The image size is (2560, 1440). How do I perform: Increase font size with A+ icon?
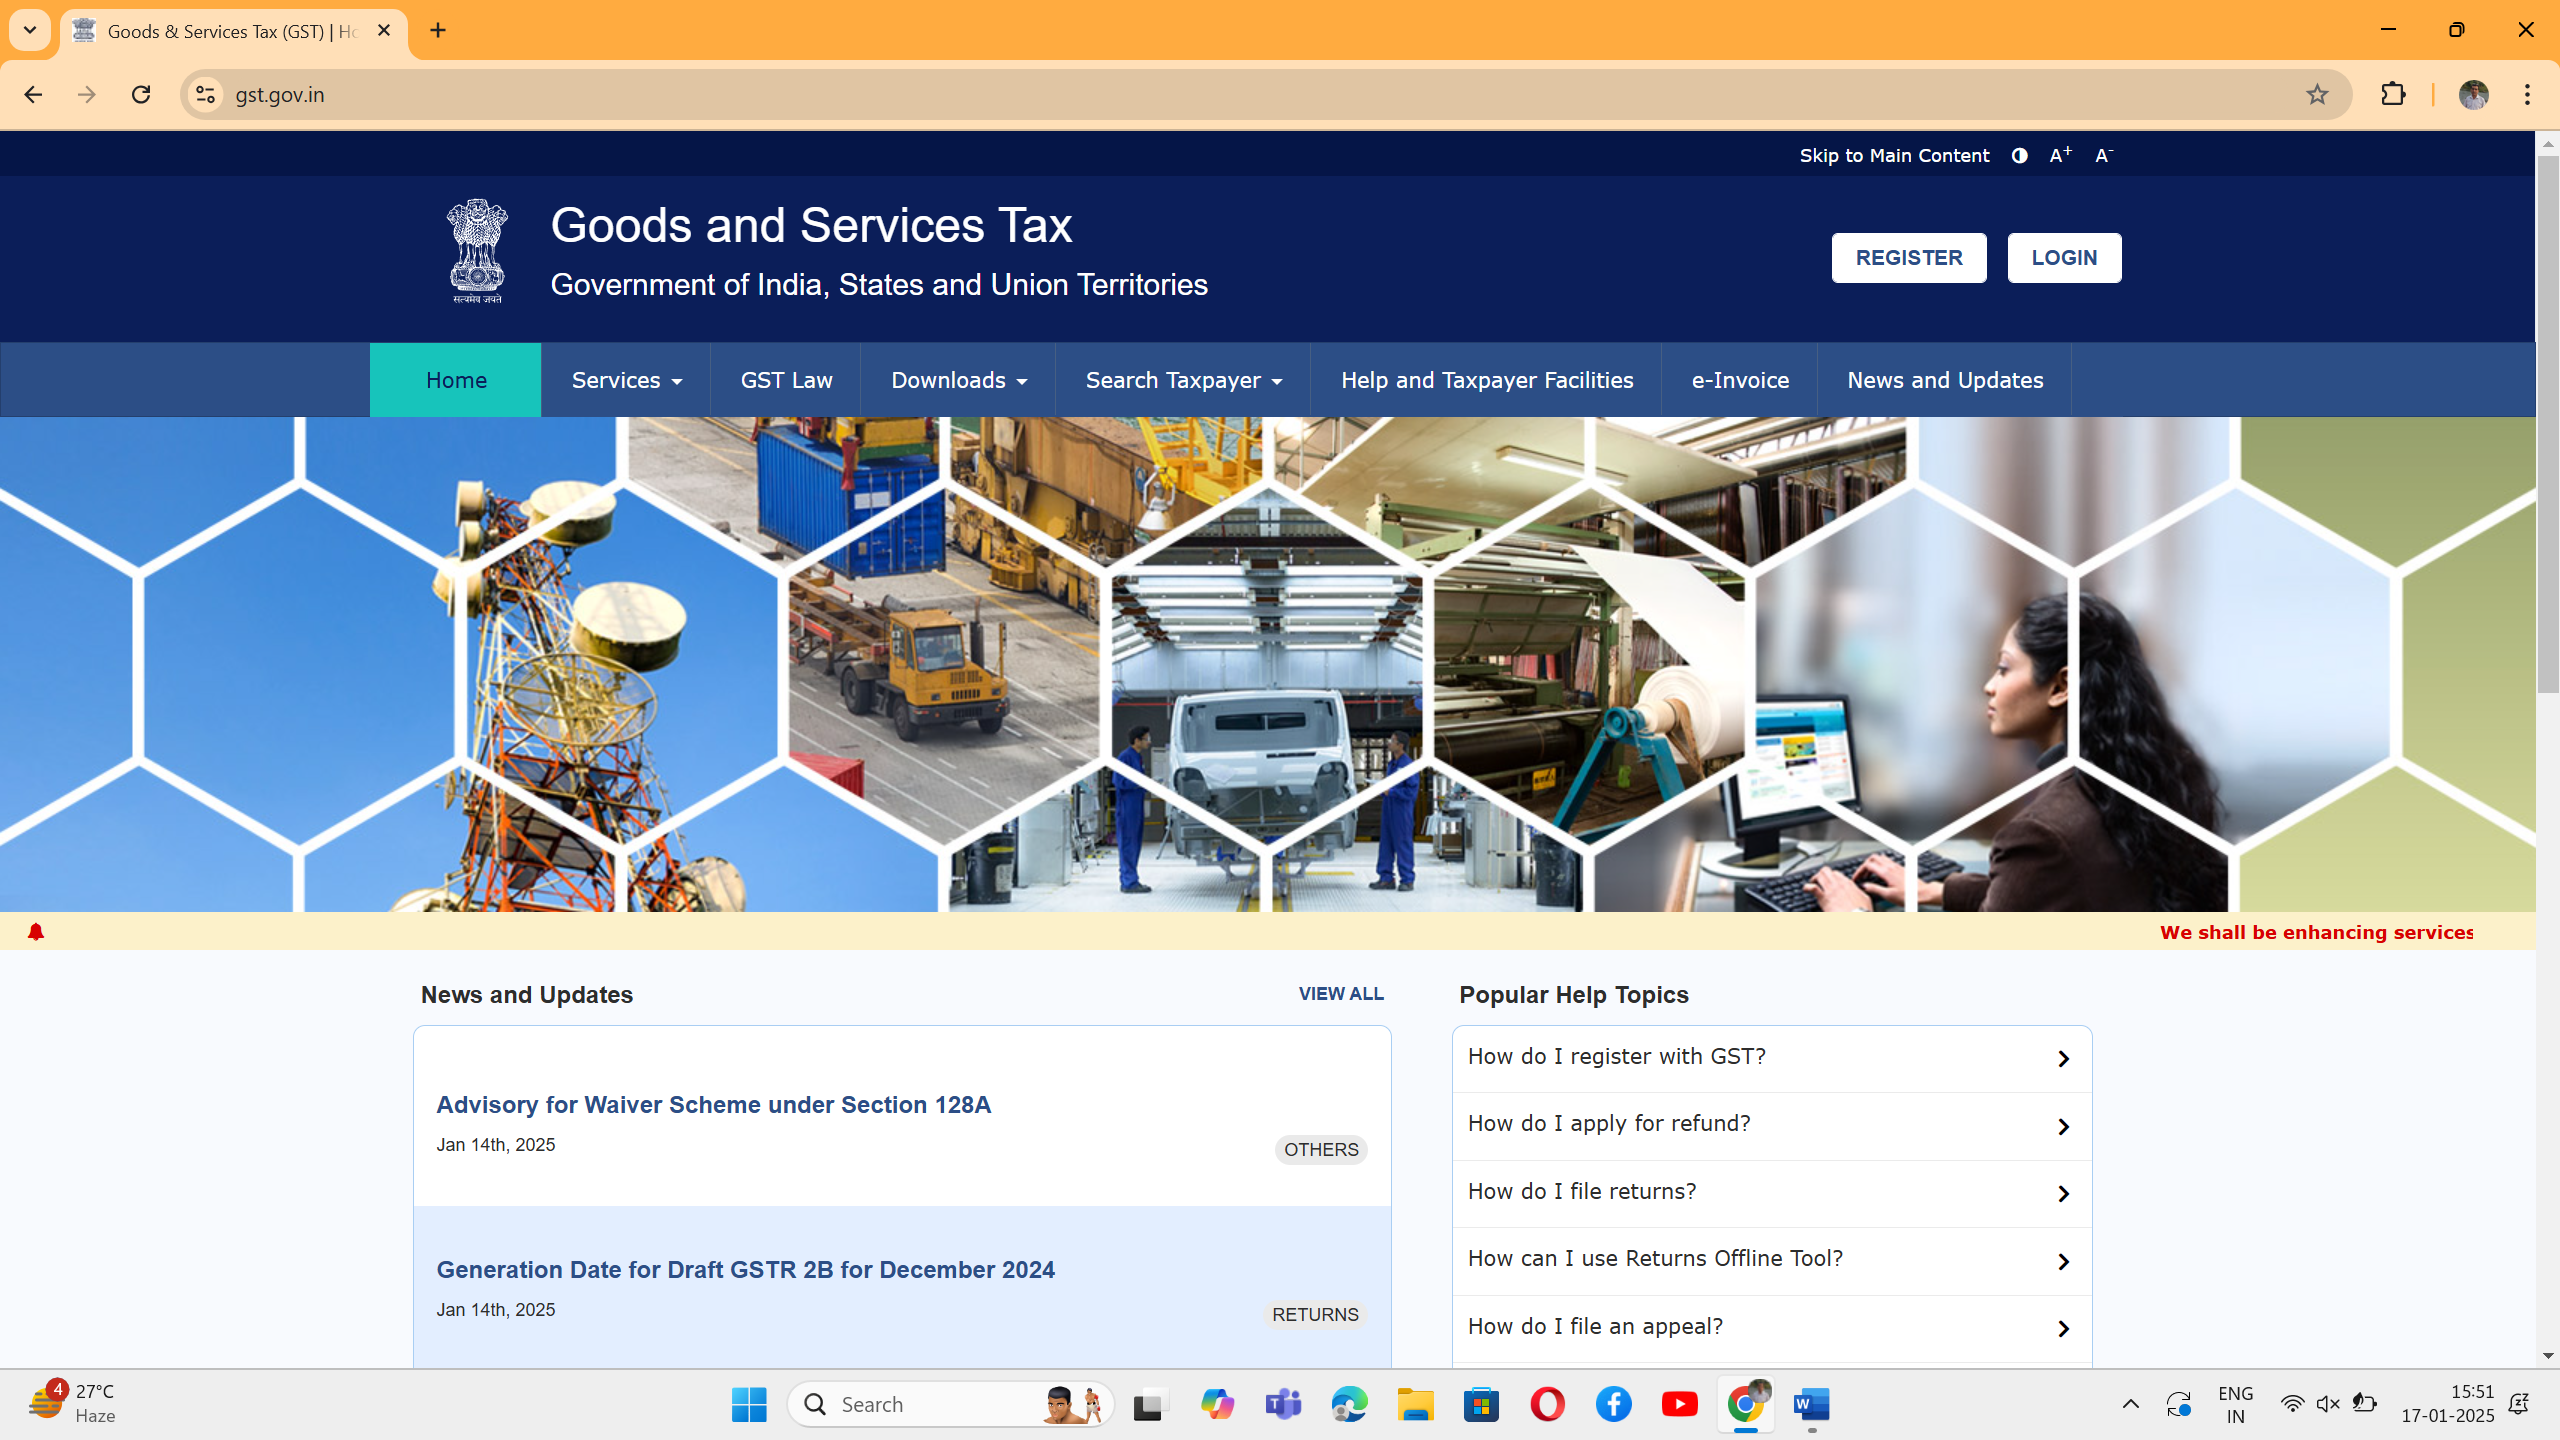coord(2060,155)
